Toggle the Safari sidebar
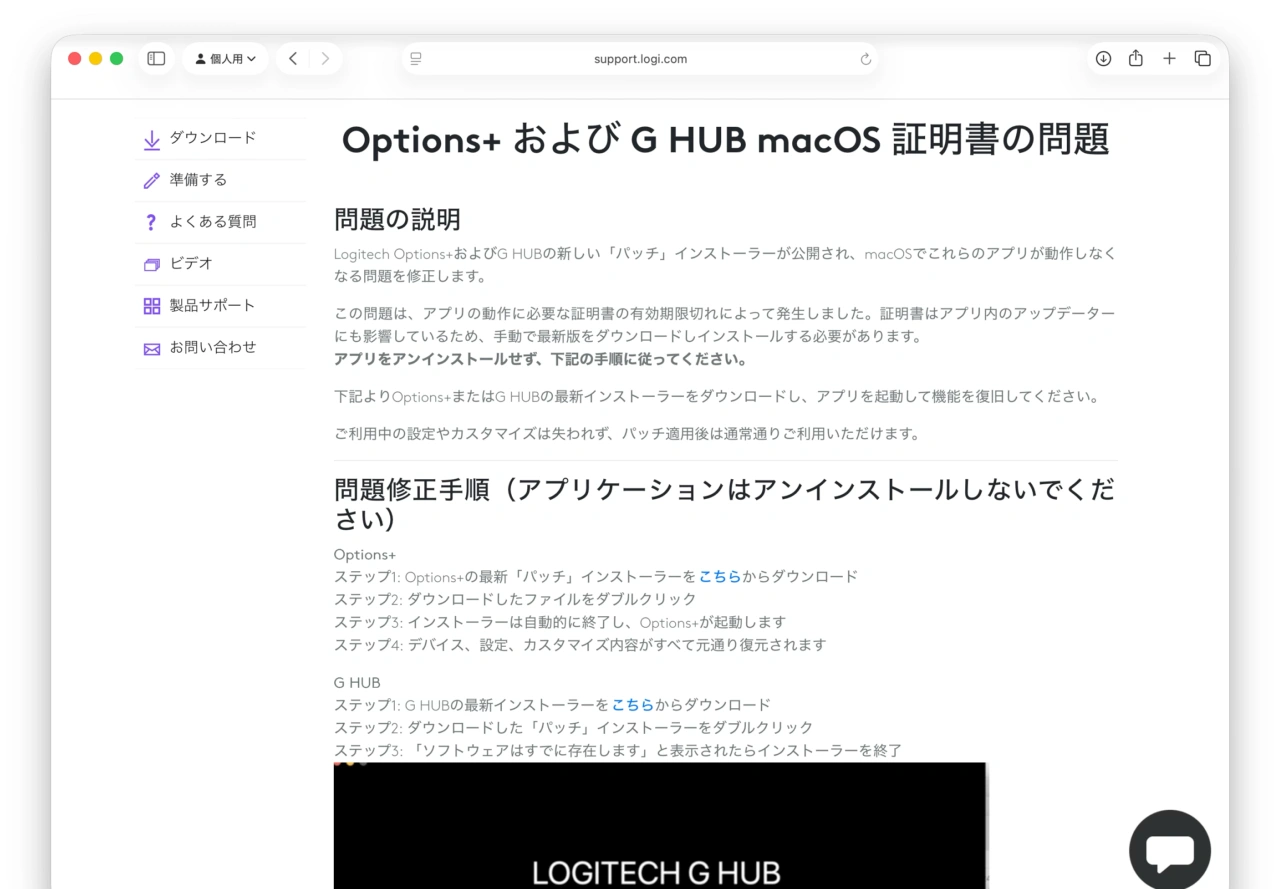Viewport: 1280px width, 889px height. click(x=156, y=59)
